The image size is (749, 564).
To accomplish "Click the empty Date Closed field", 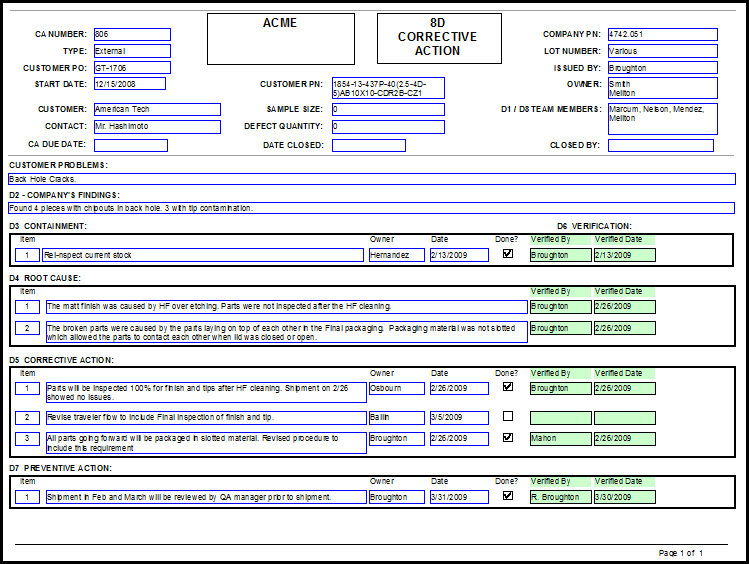I will 369,145.
